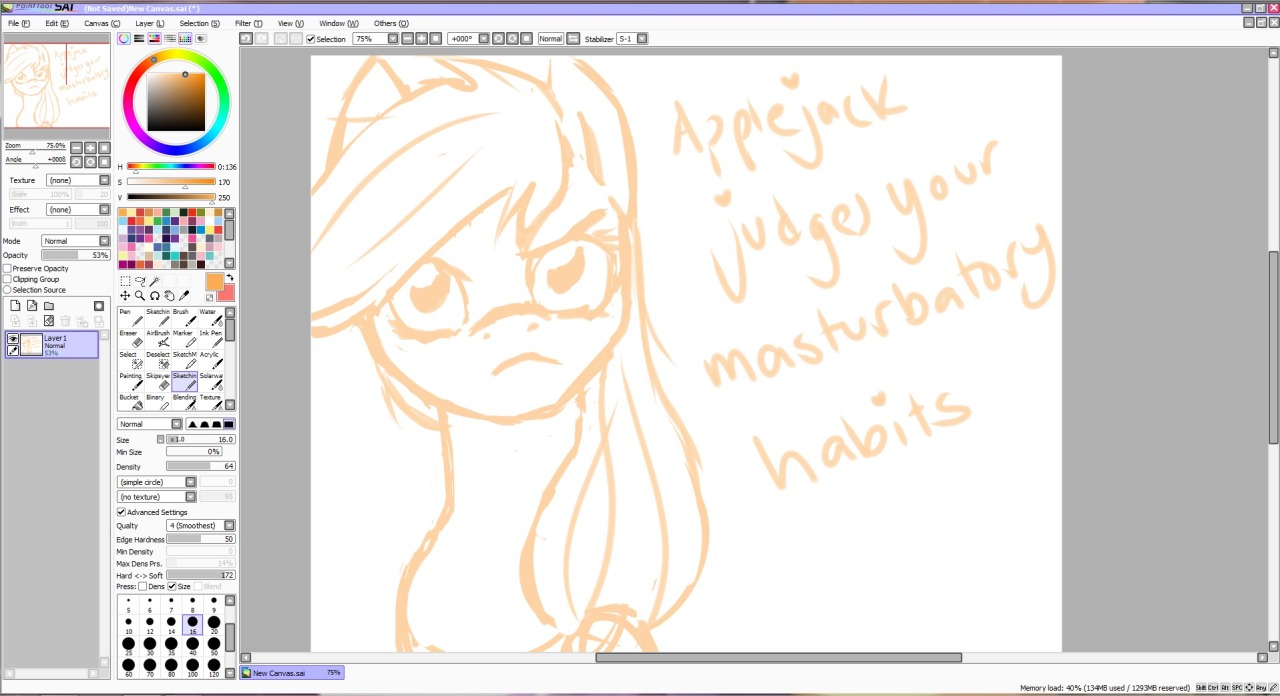Pick the move layer tool

(125, 296)
